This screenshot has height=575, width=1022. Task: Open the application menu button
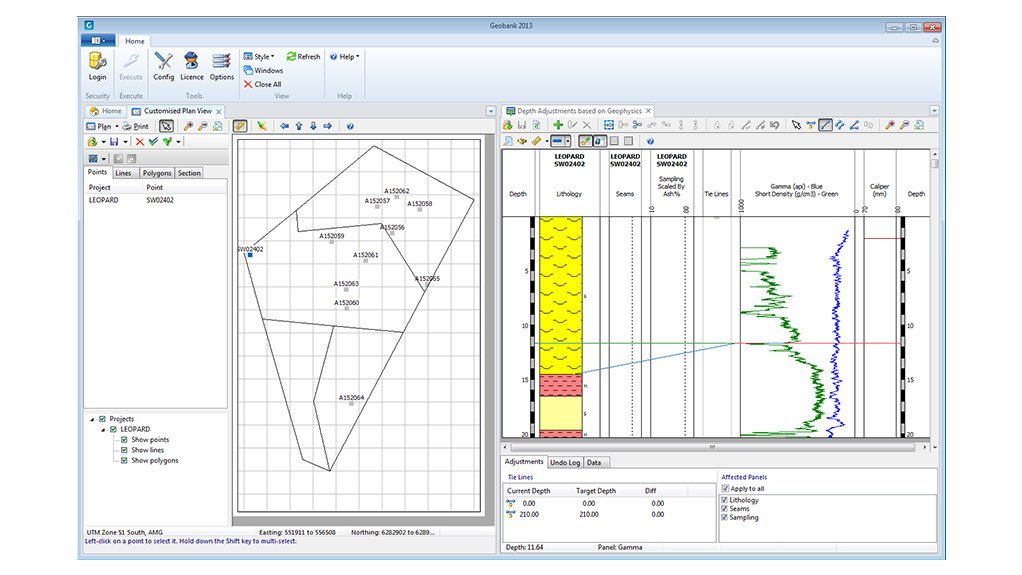click(98, 40)
